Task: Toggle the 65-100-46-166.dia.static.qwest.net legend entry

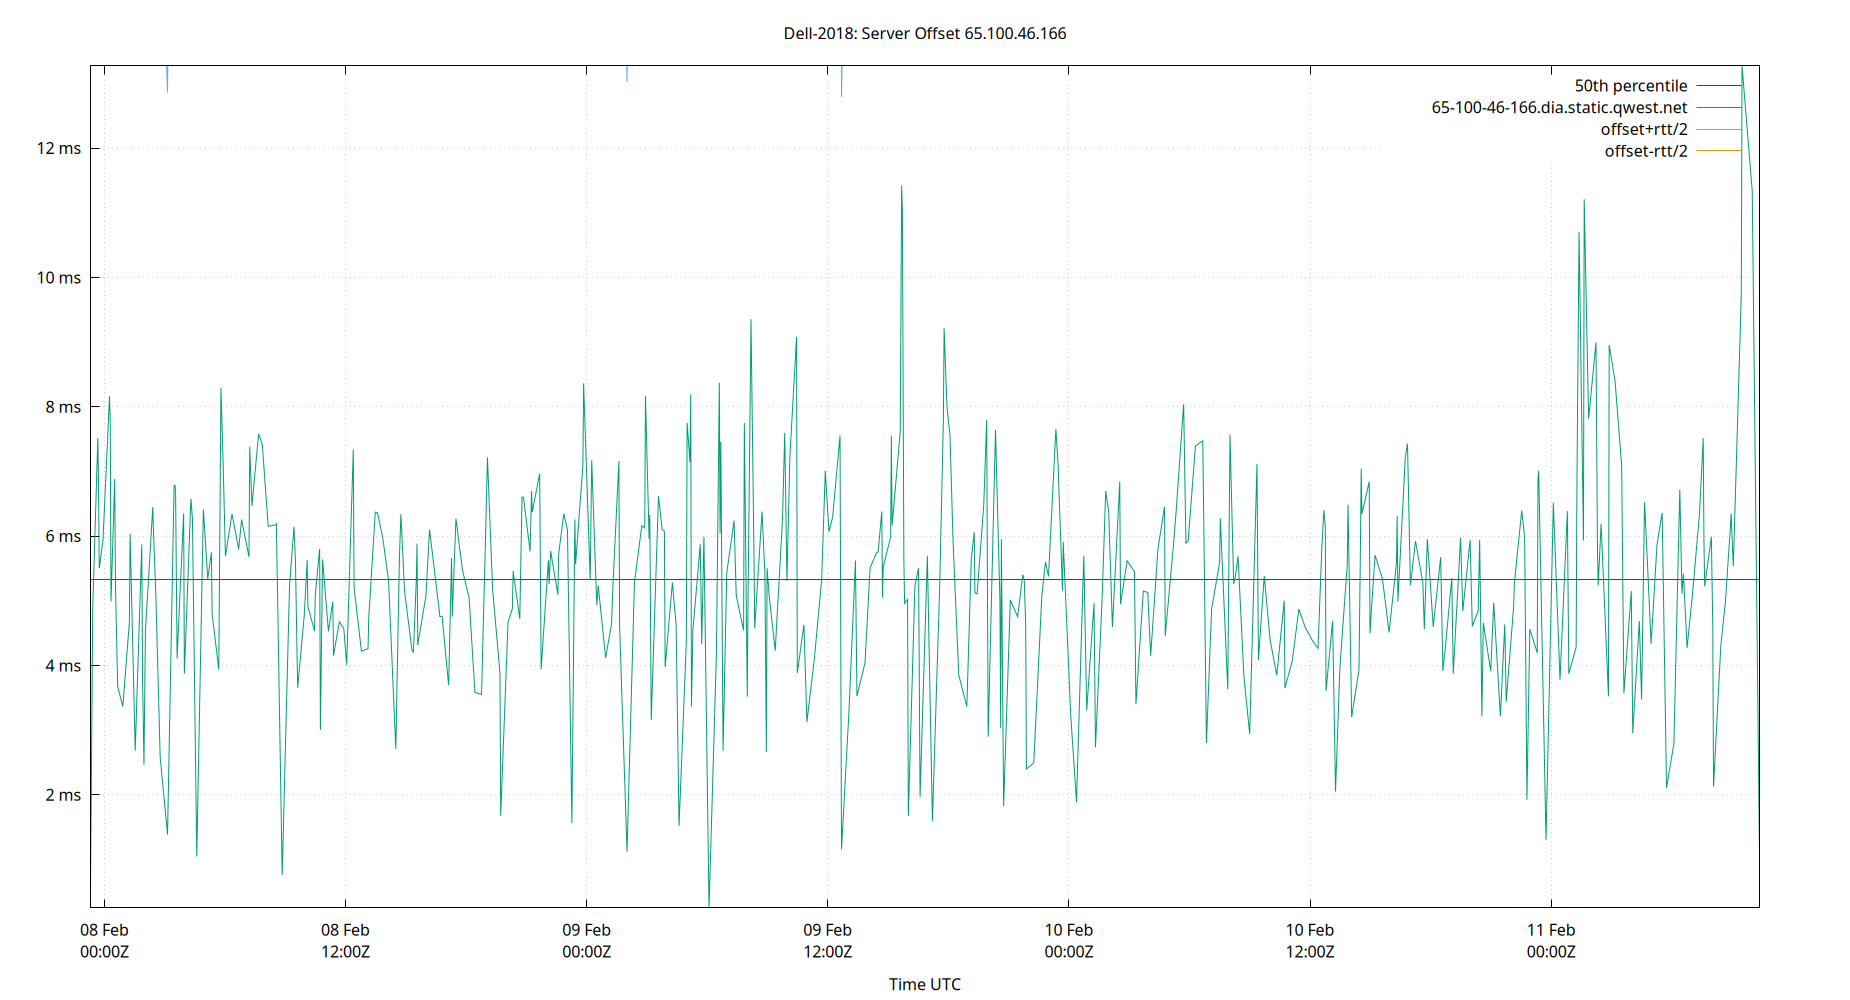Action: tap(1559, 107)
